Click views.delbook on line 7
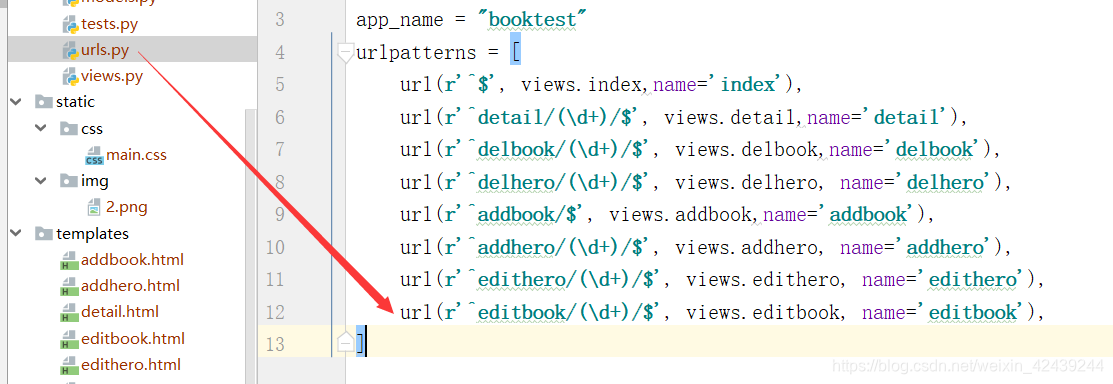Screen dimensions: 1113x384 [746, 150]
